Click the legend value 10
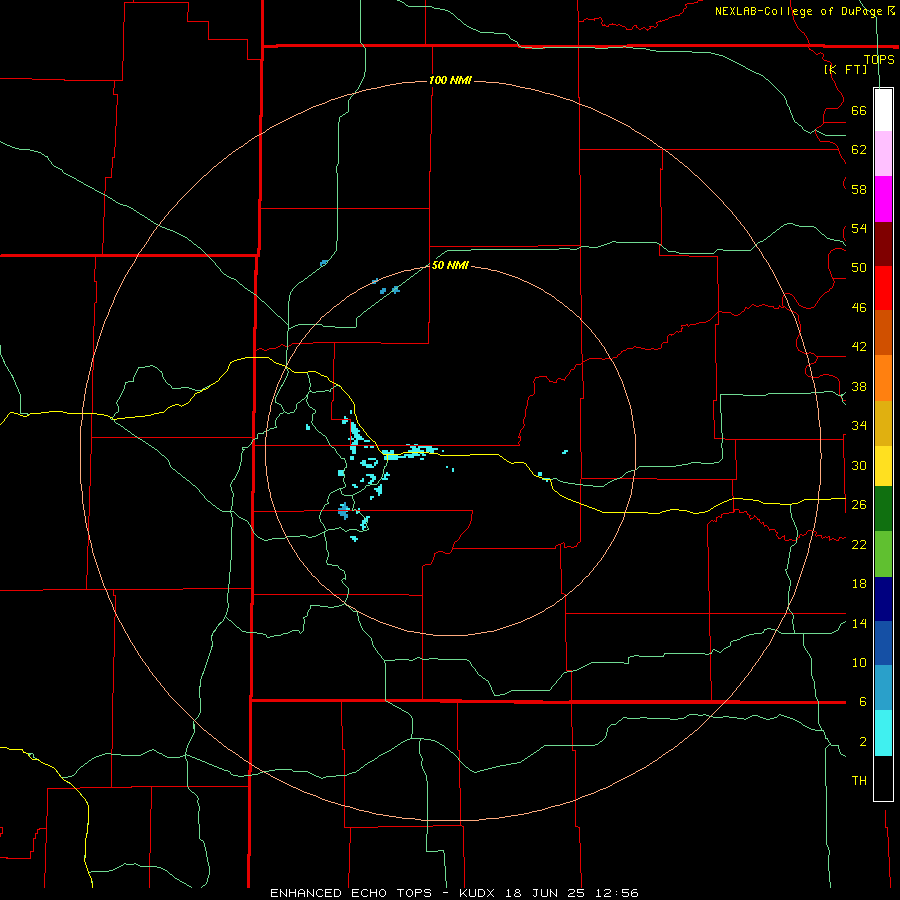 pos(859,663)
